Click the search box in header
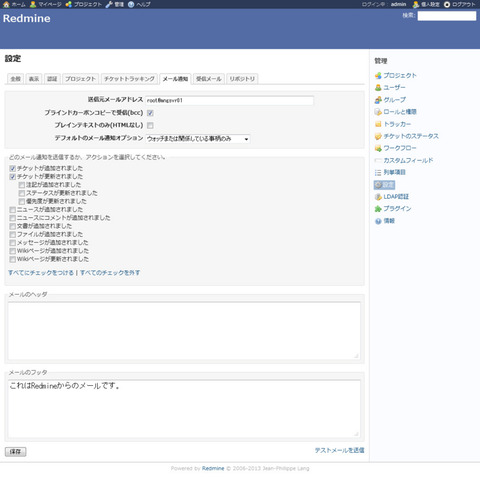This screenshot has width=480, height=483. [447, 16]
